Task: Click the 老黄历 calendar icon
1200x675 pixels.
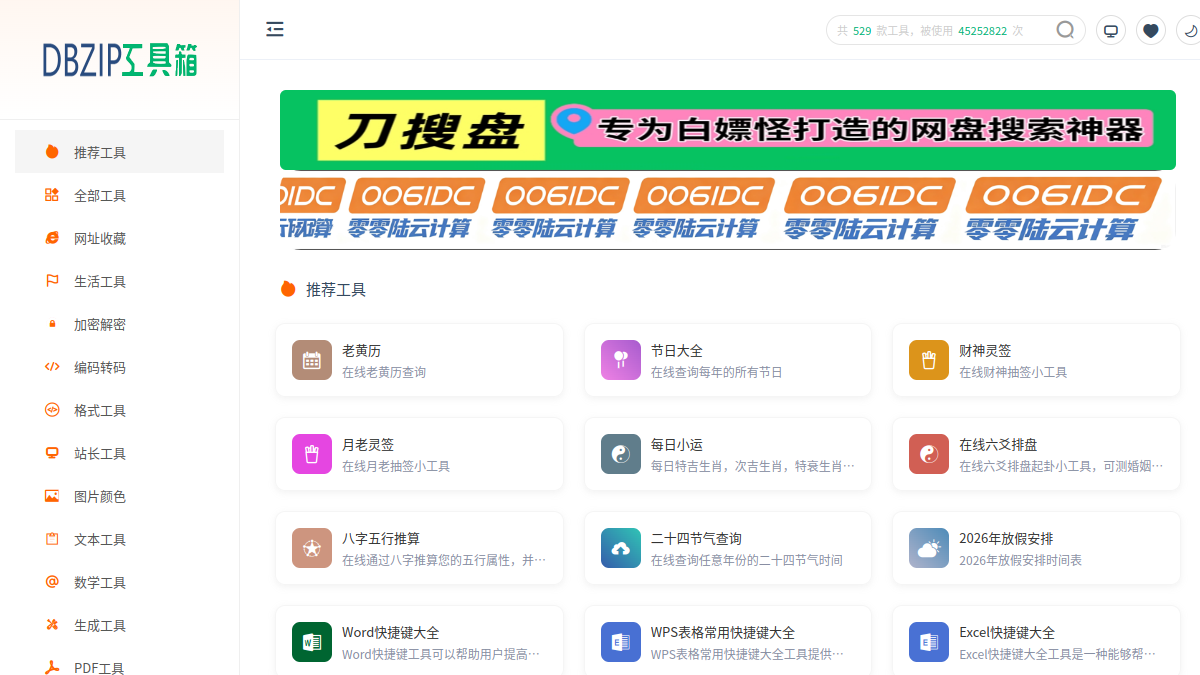Action: click(312, 360)
